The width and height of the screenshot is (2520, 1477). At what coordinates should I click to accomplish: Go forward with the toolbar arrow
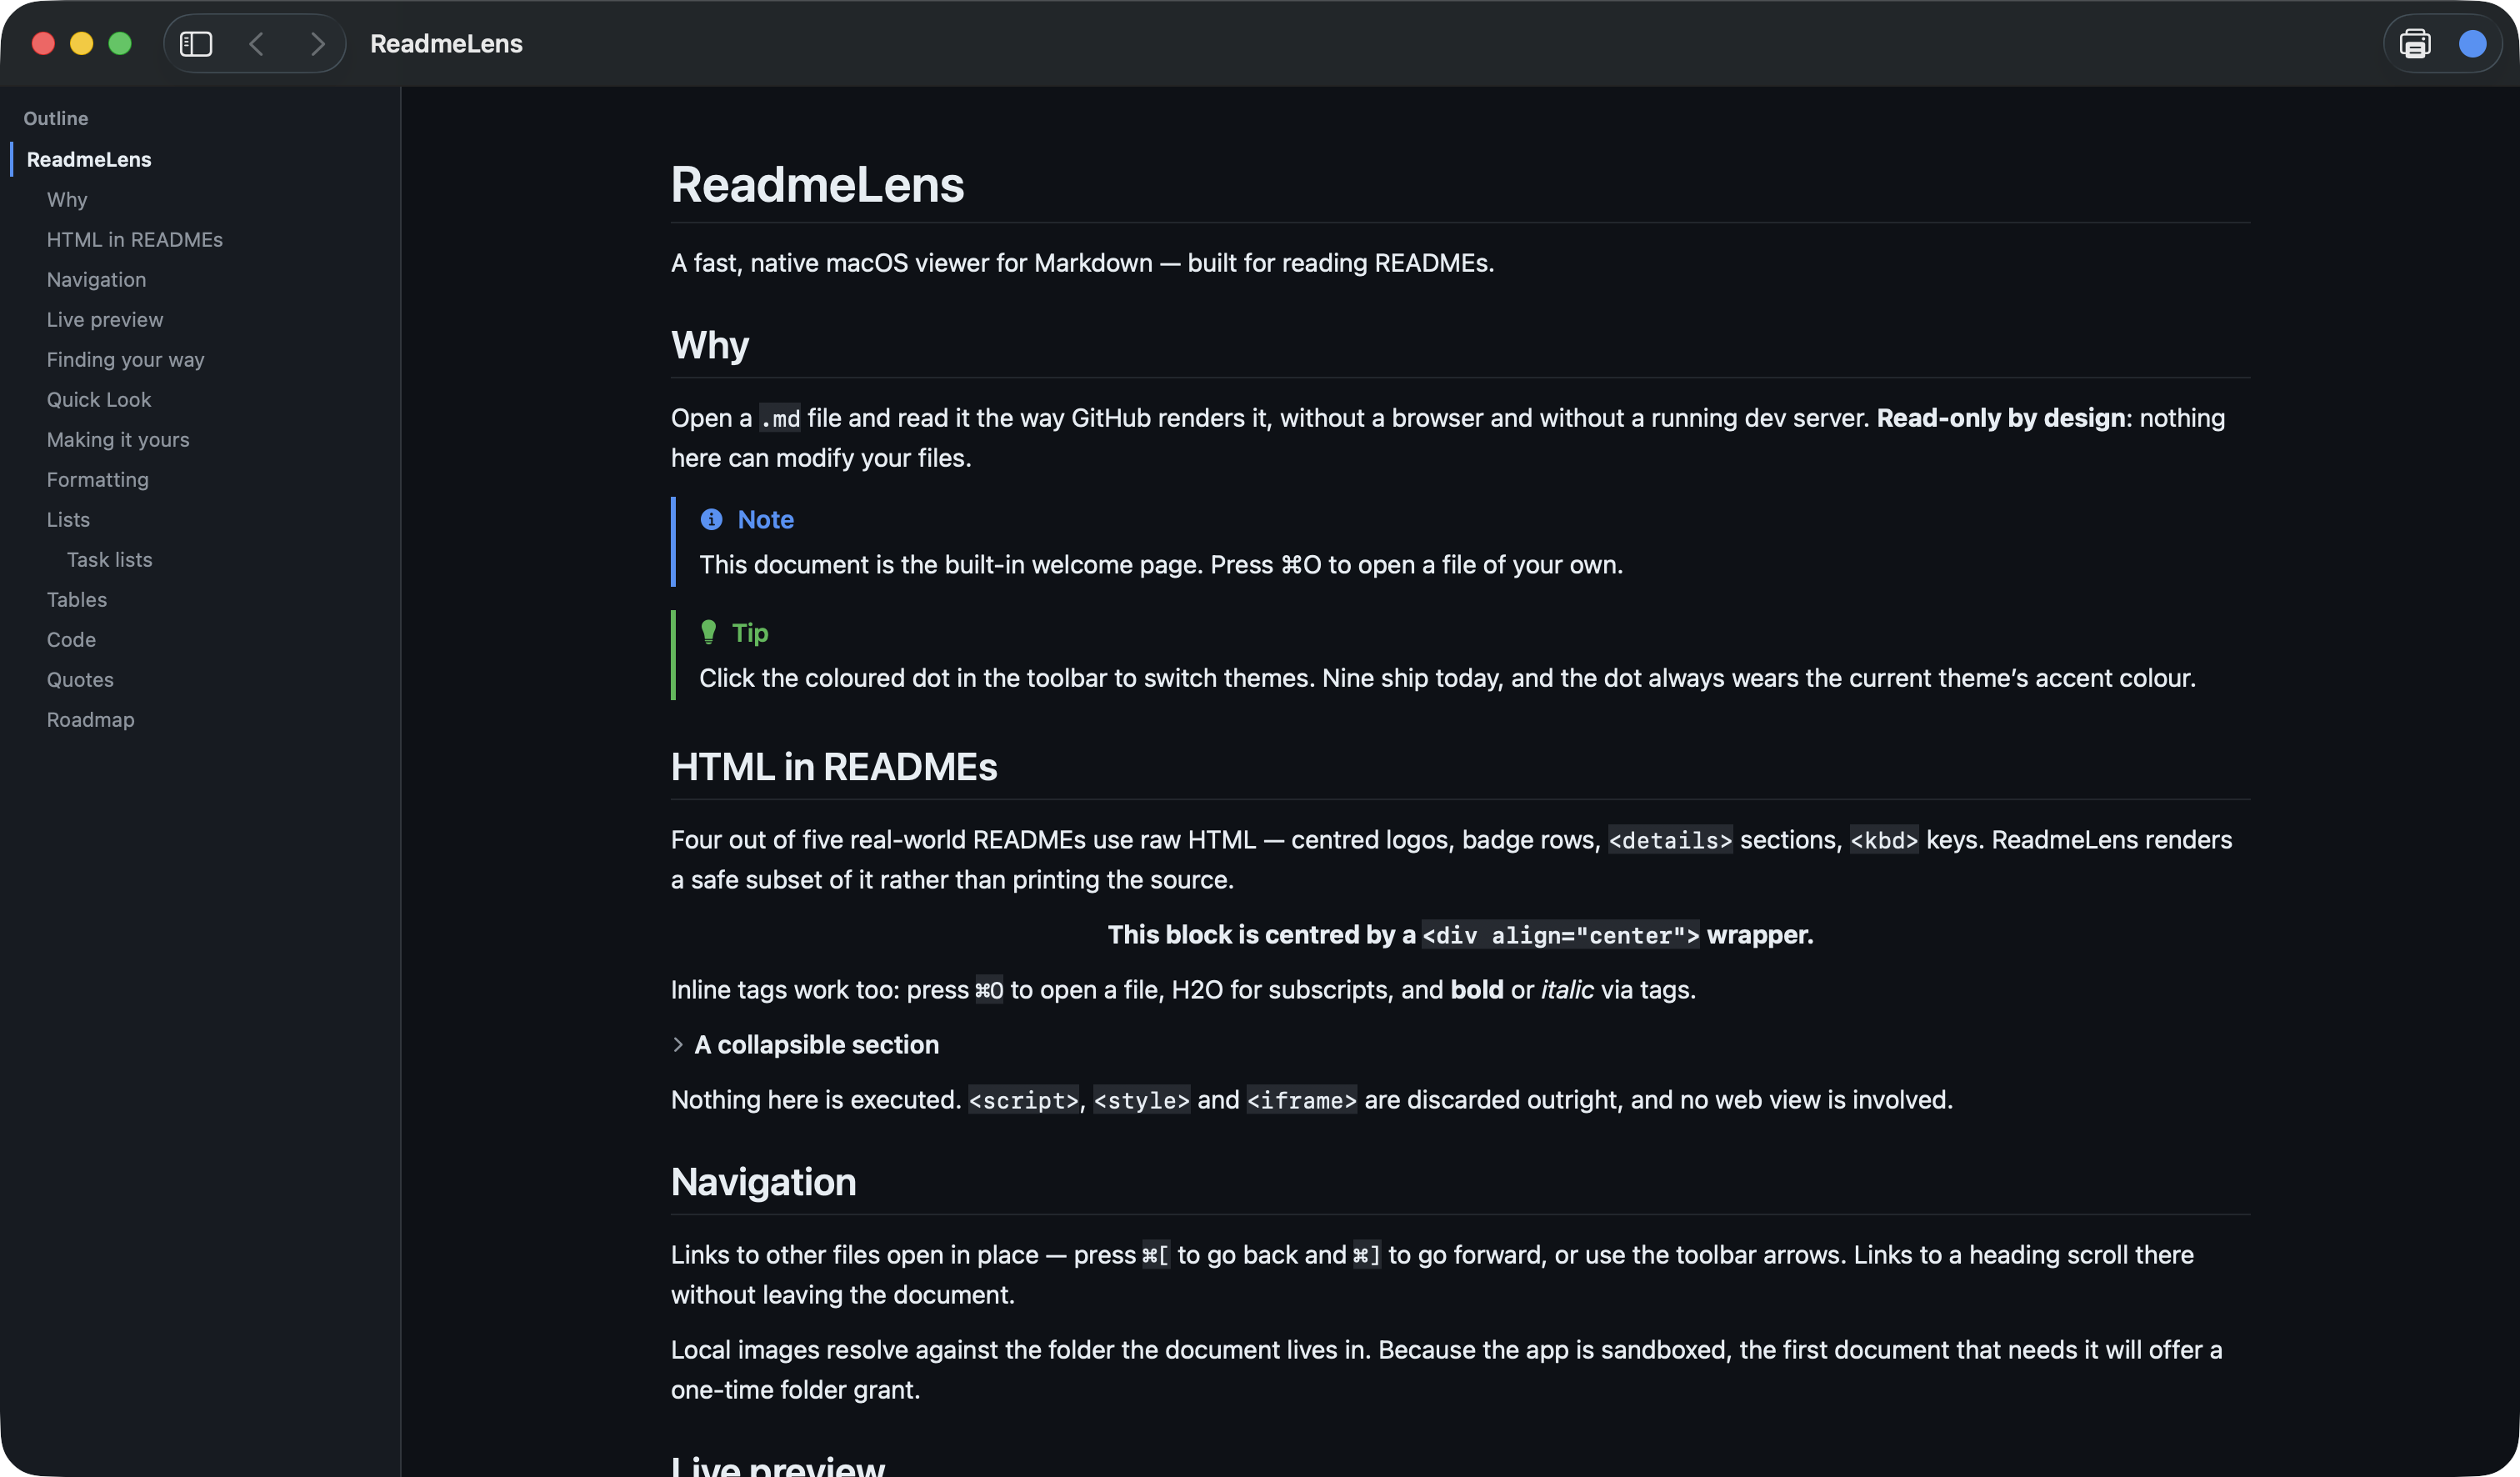click(x=317, y=44)
